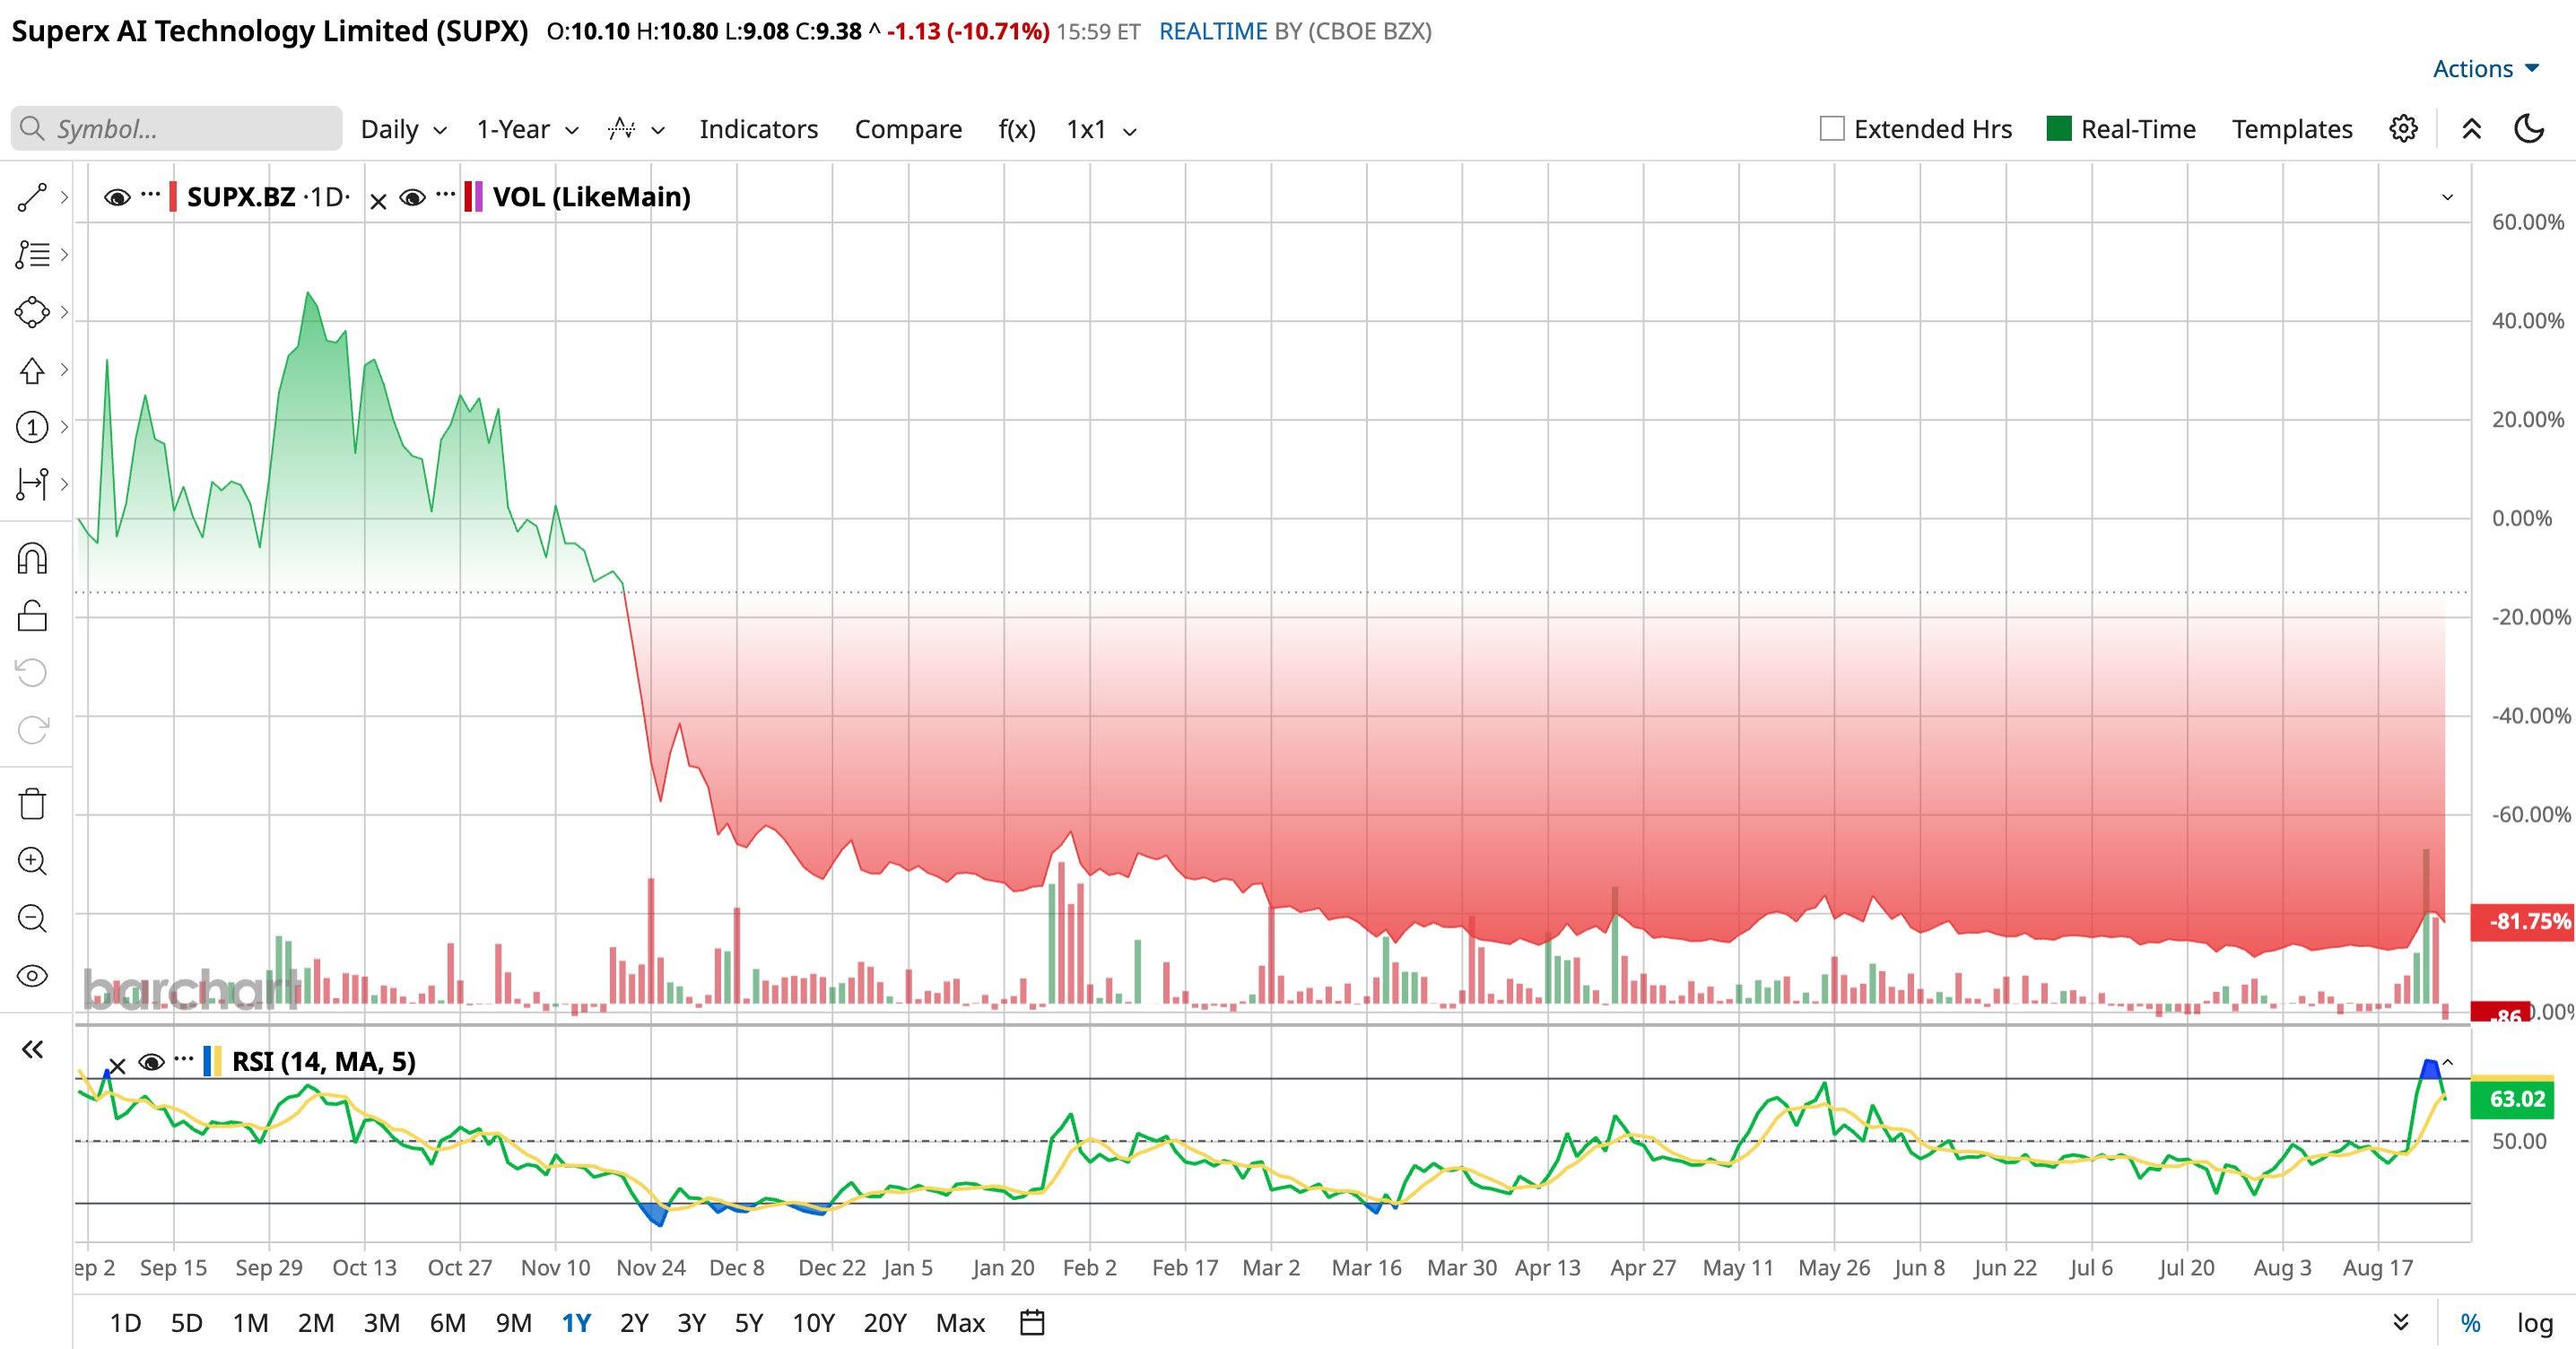Click the SUPX.BZ red color swatch
Screen dimensions: 2576x1349
click(173, 197)
